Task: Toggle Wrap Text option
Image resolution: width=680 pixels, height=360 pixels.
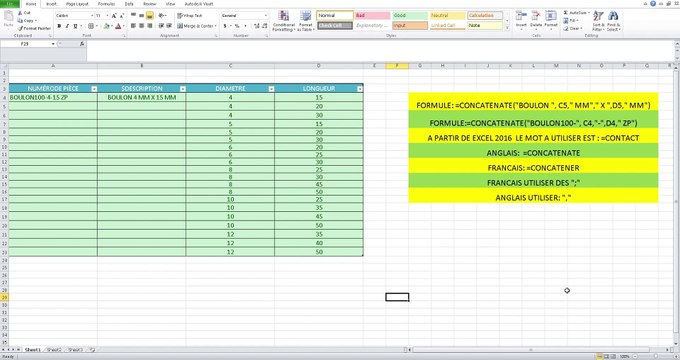Action: (190, 16)
